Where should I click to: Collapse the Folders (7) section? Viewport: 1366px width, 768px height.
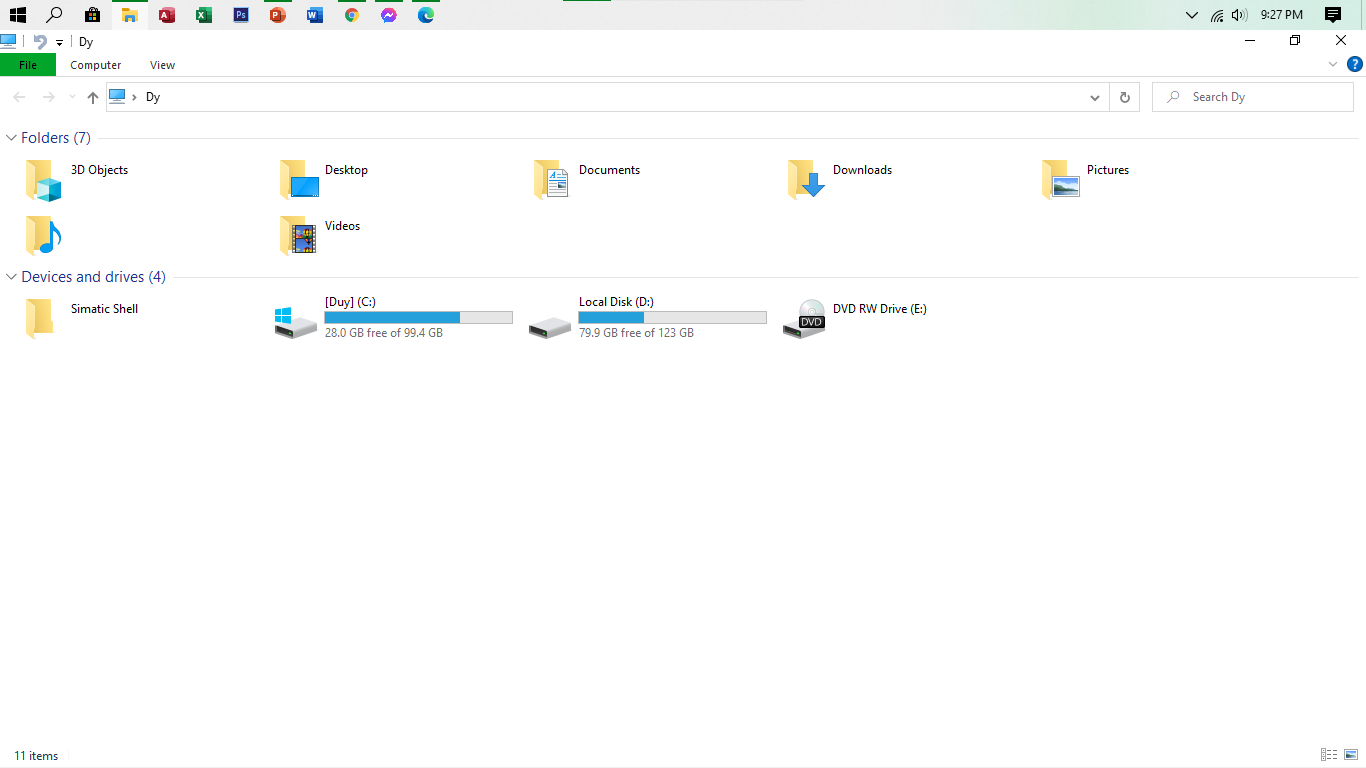(x=11, y=137)
